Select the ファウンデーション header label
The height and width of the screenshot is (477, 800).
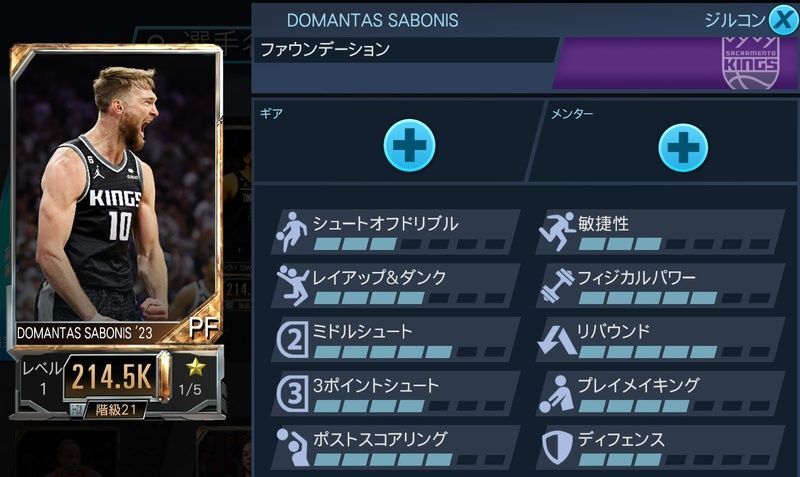pos(325,50)
